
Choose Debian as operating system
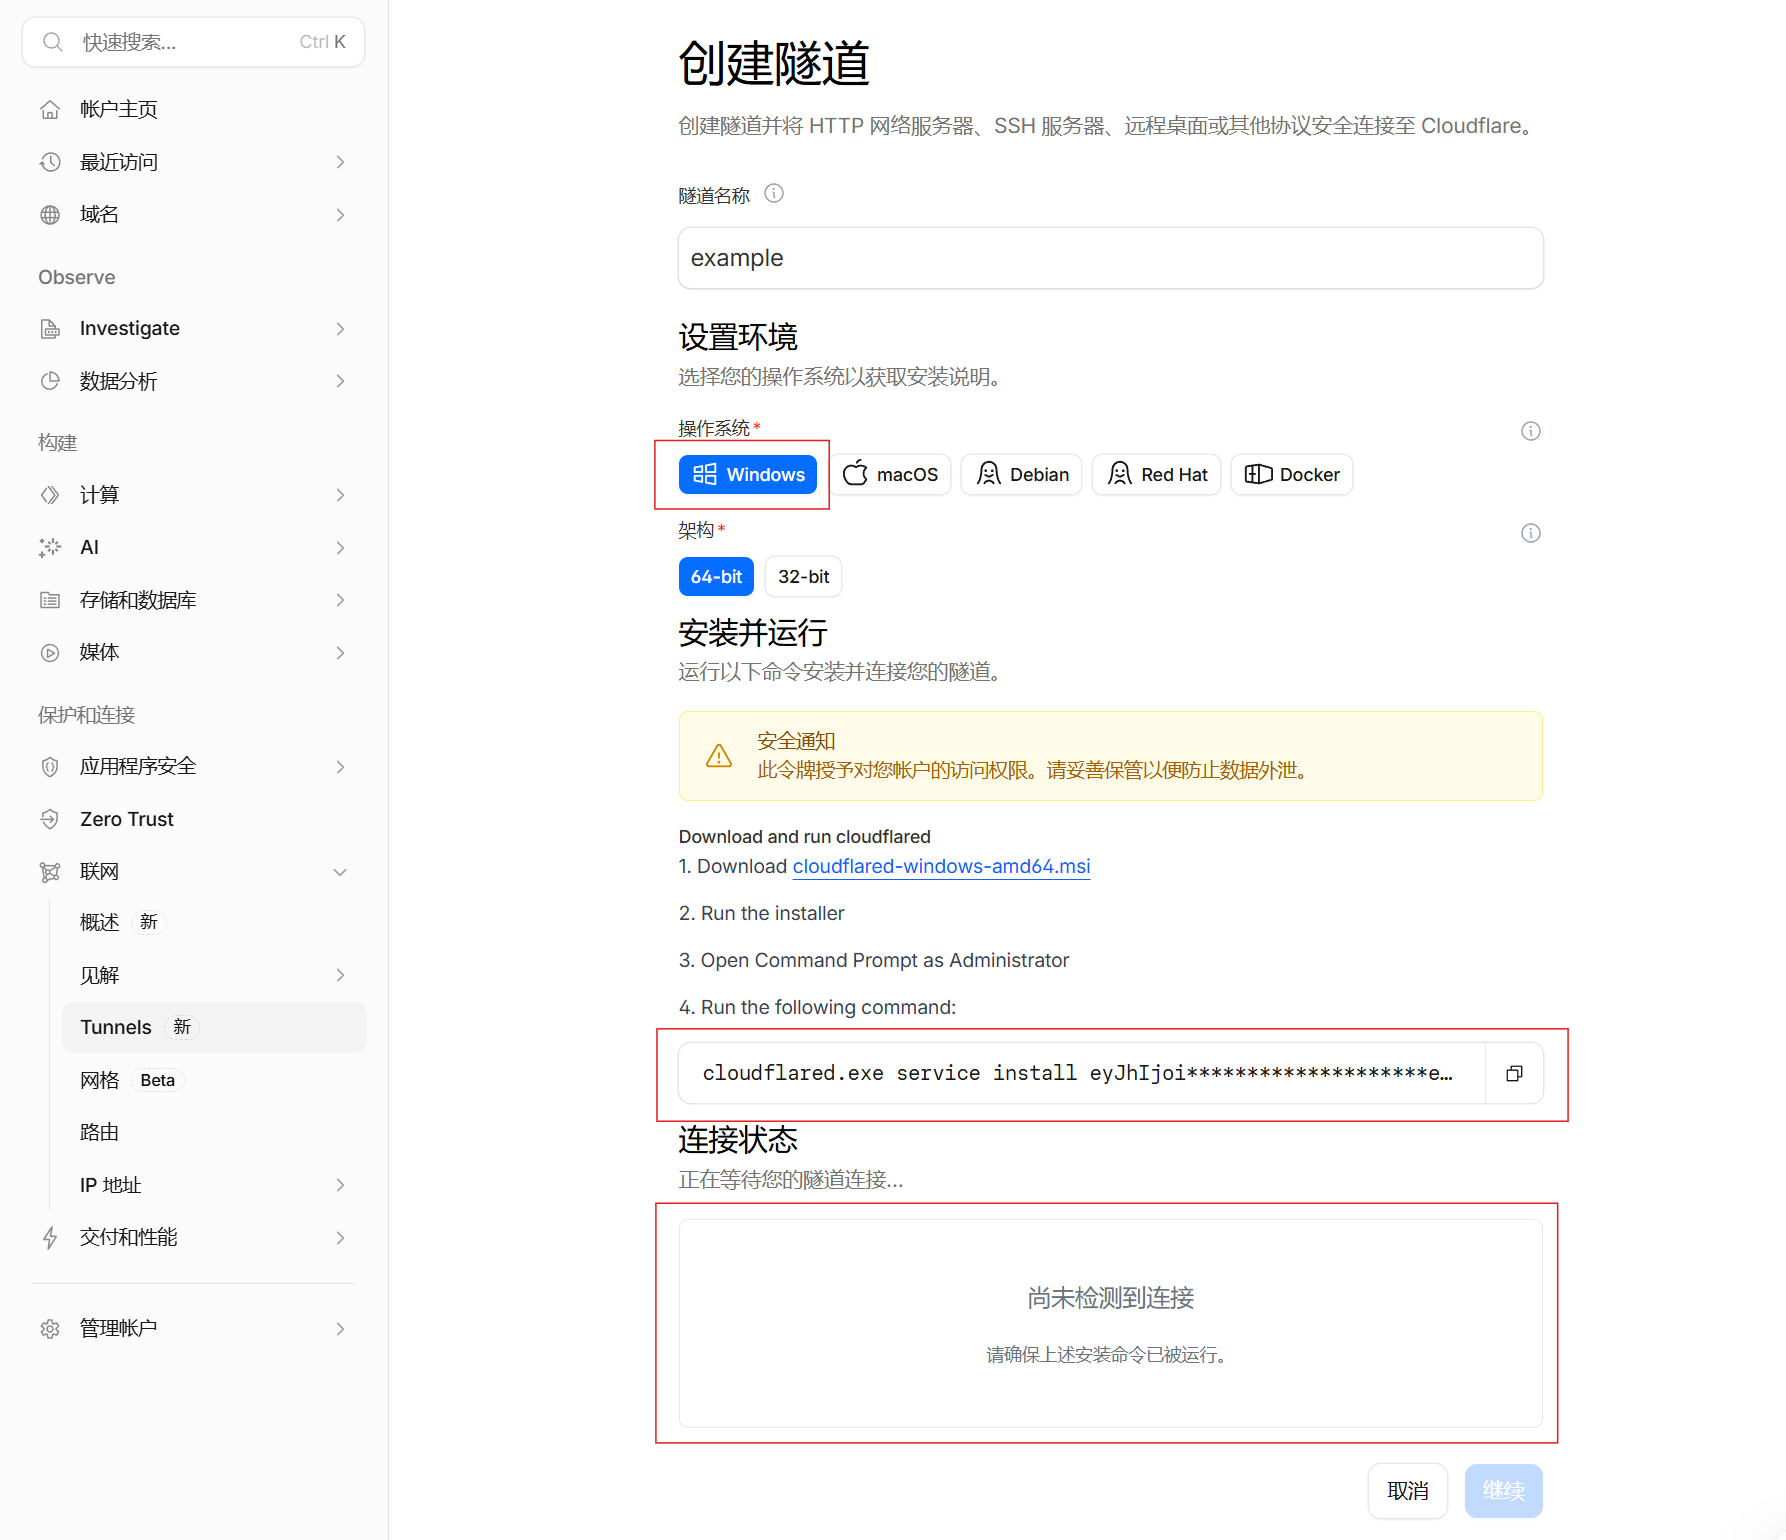click(1022, 475)
